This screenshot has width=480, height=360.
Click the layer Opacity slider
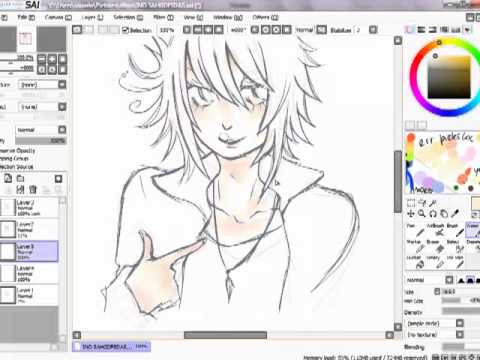(41, 141)
